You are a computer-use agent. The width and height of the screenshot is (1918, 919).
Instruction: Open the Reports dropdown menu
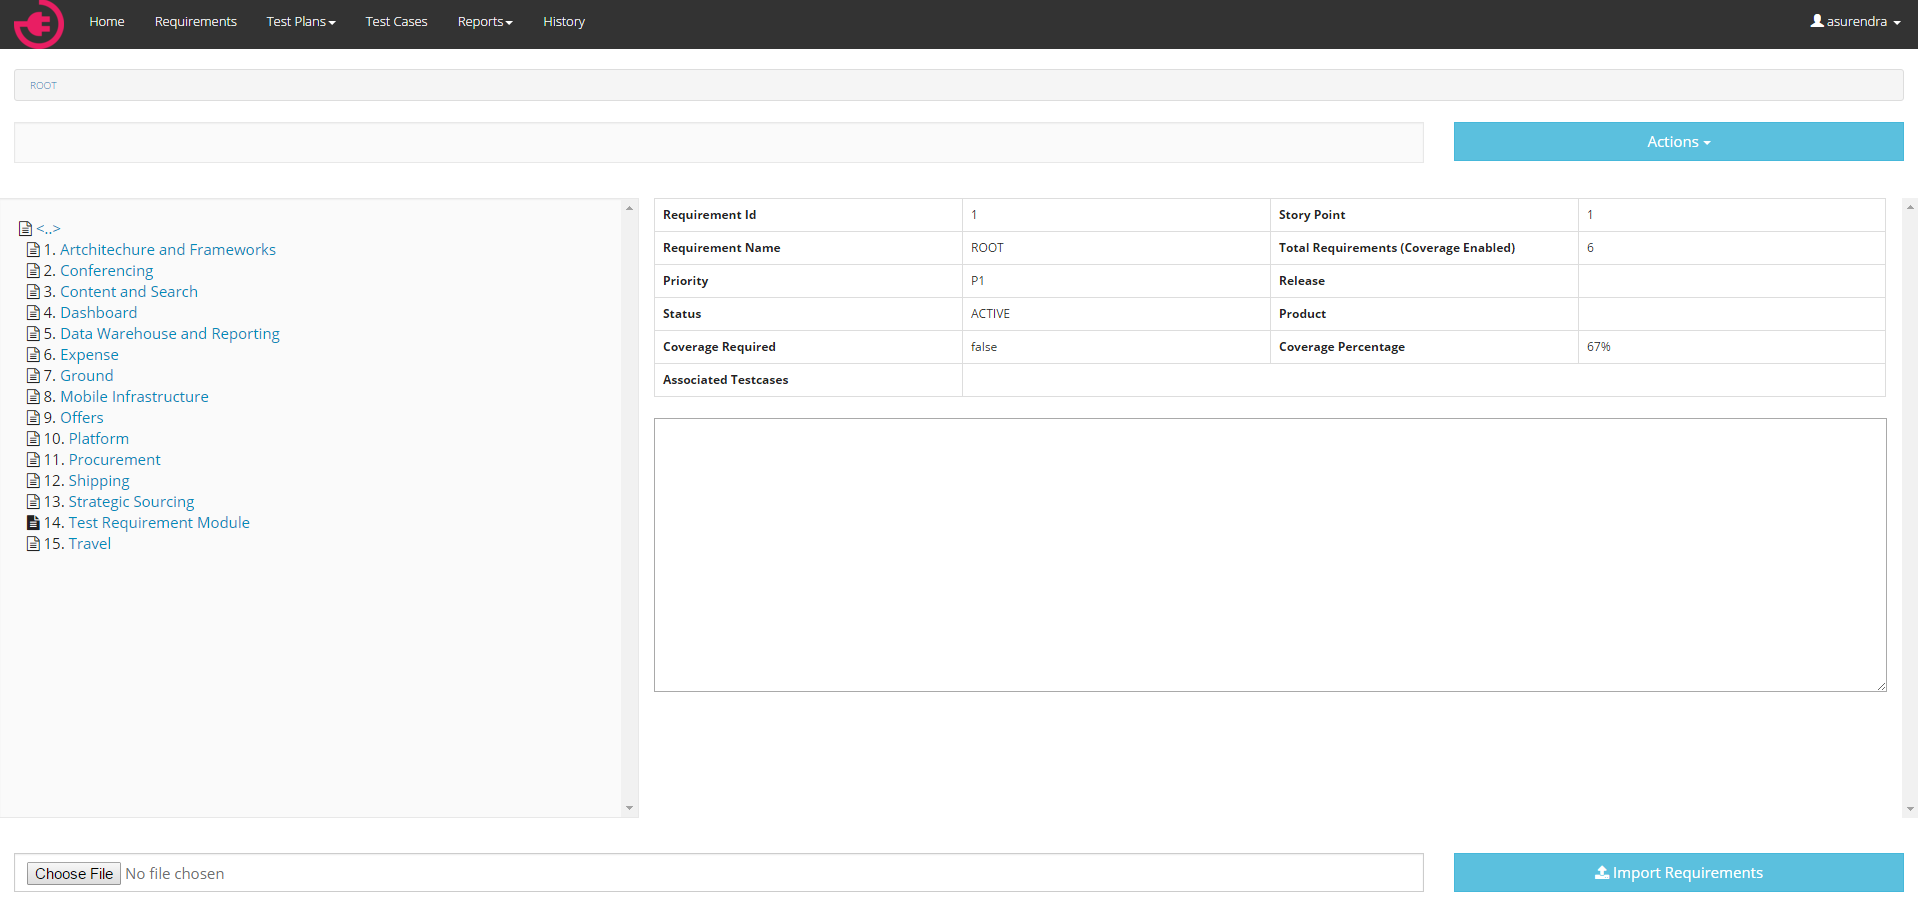[485, 22]
